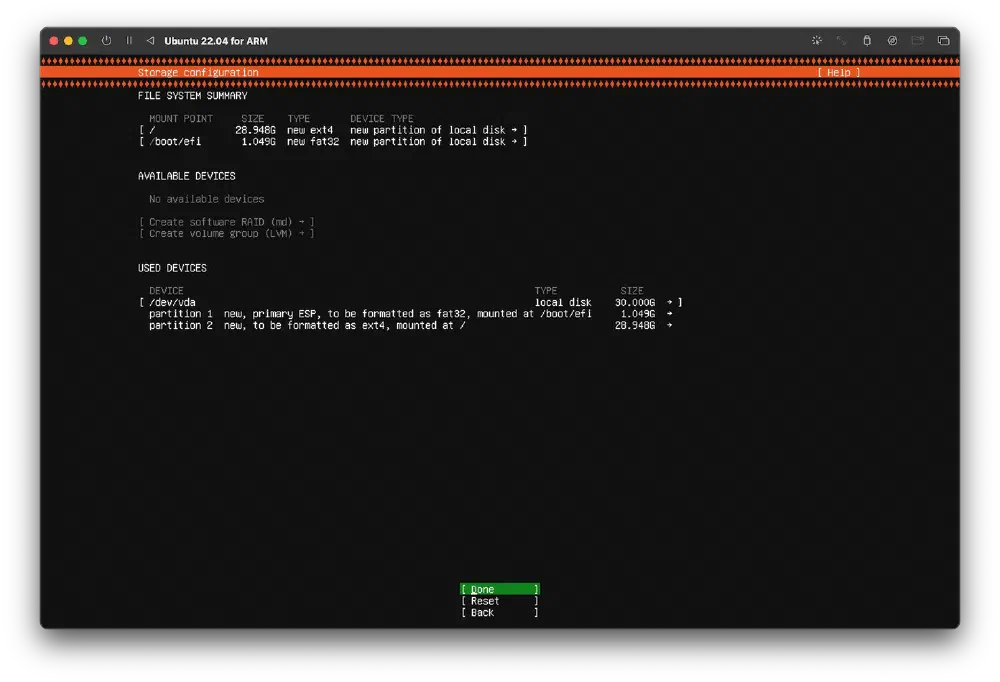Click the Back button

[498, 613]
